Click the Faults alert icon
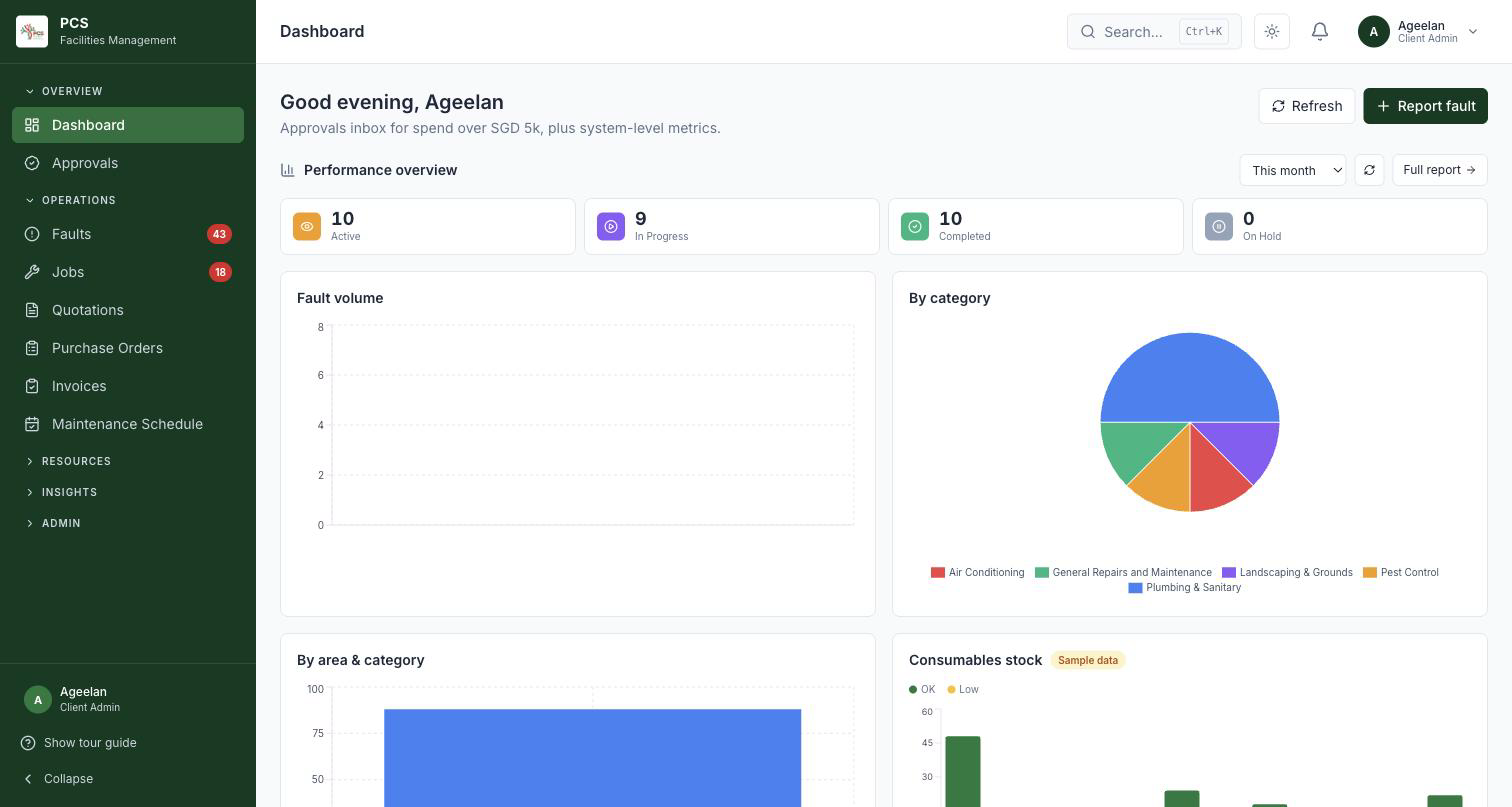This screenshot has width=1512, height=807. pos(32,234)
